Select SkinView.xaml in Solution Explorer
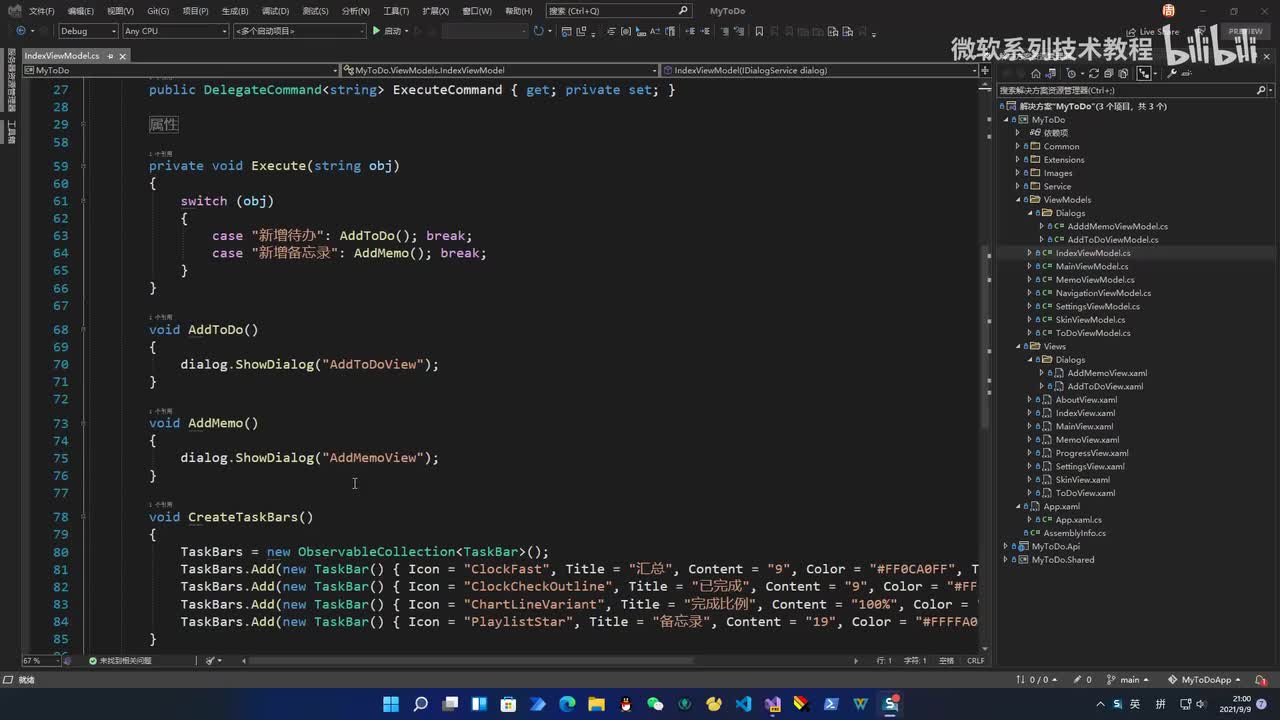This screenshot has width=1280, height=720. (1083, 480)
